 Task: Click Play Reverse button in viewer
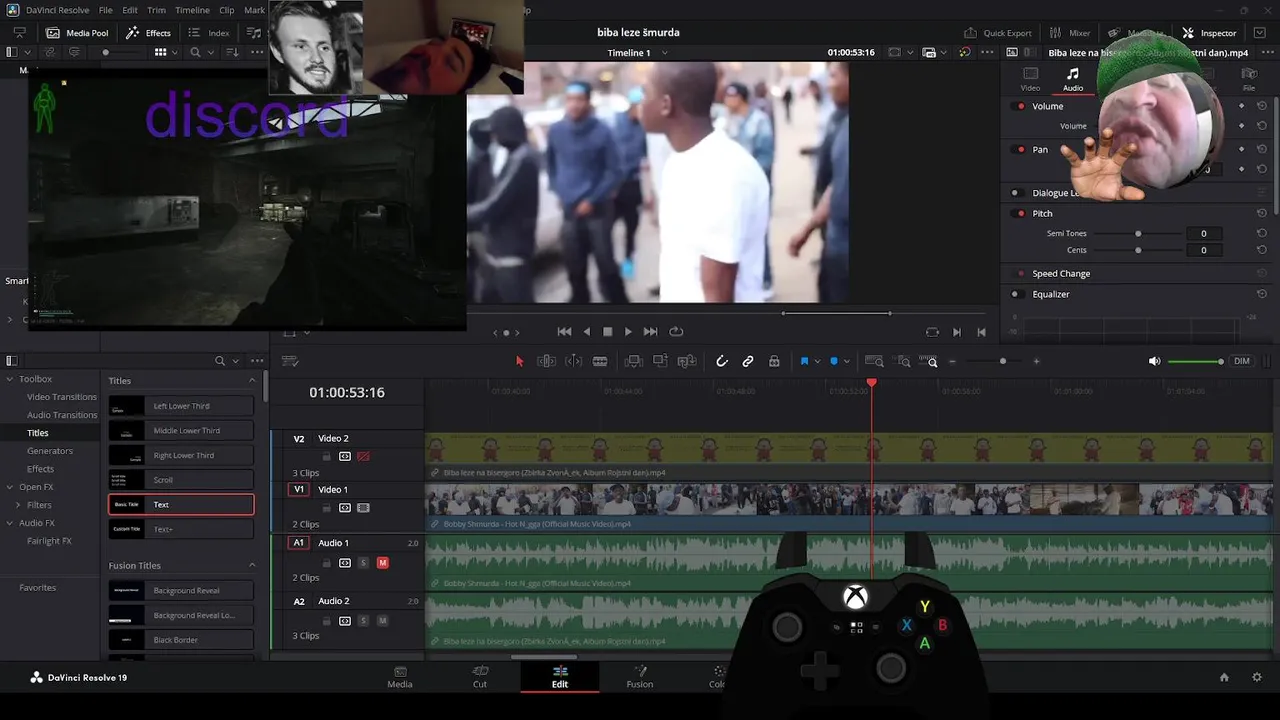pos(586,332)
